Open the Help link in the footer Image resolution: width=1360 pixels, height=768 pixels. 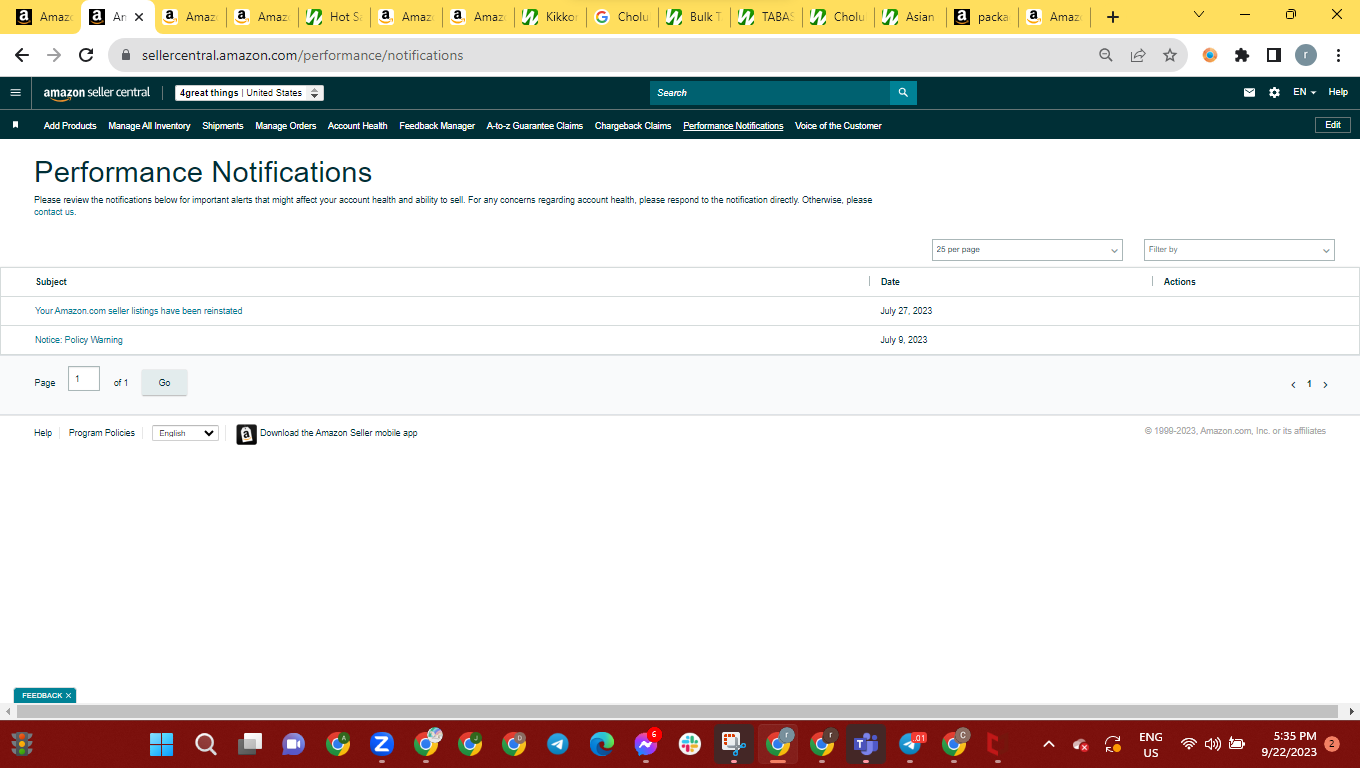pyautogui.click(x=43, y=434)
